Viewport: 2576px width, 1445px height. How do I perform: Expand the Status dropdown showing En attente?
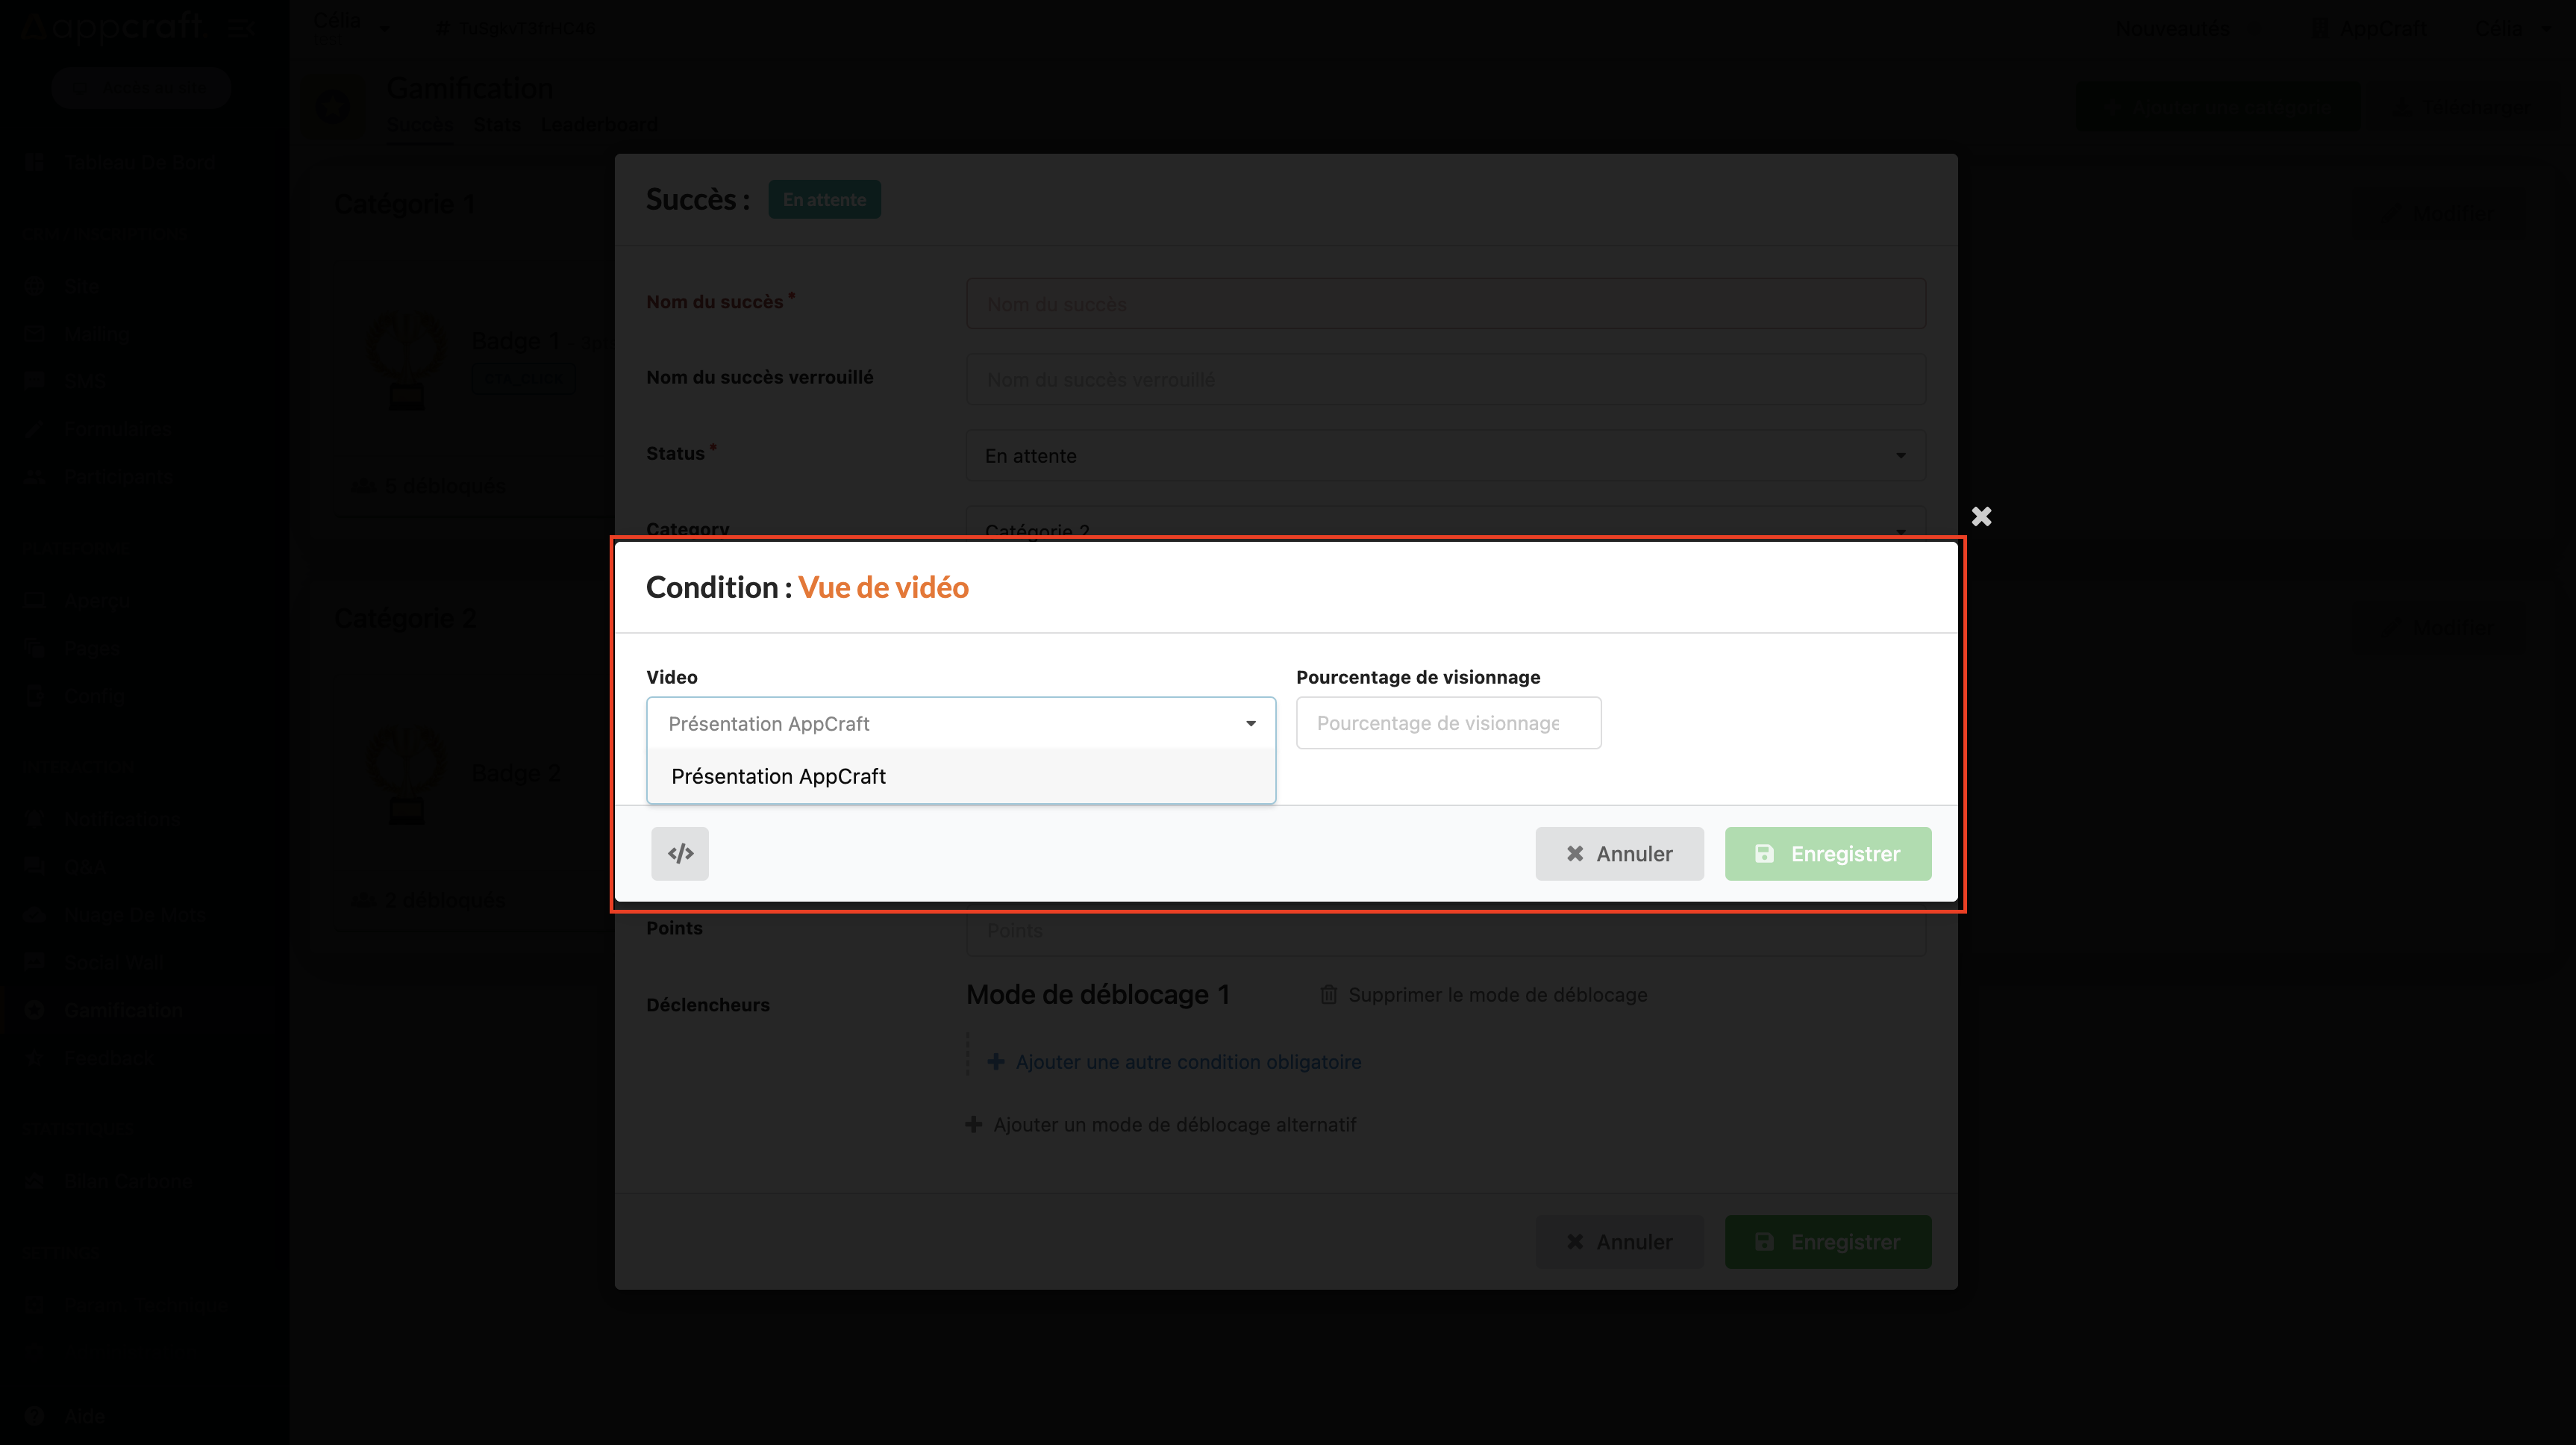[x=1445, y=456]
